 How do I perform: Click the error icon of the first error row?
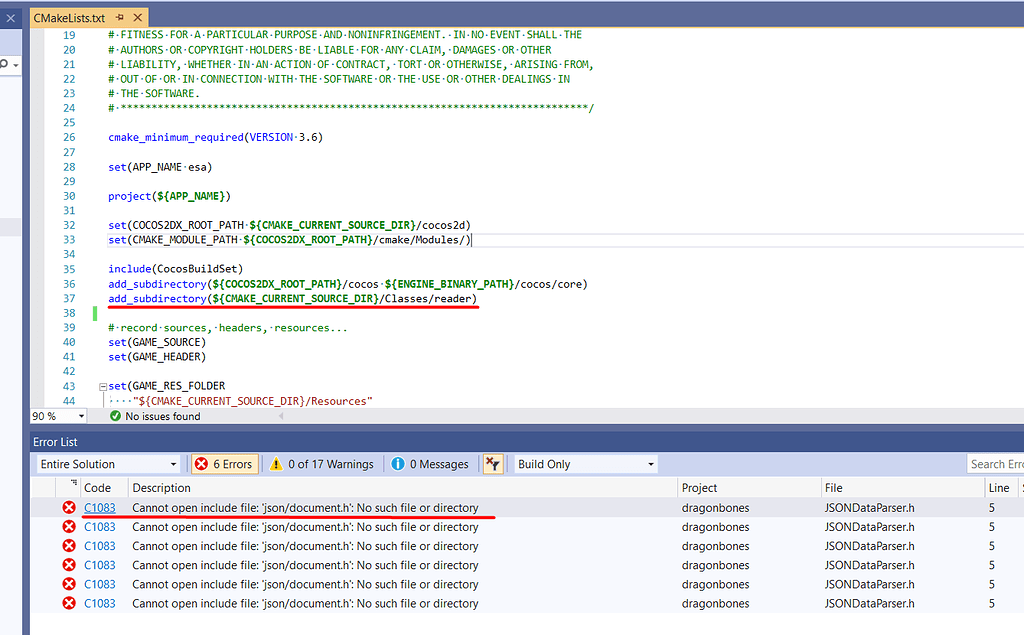tap(69, 508)
